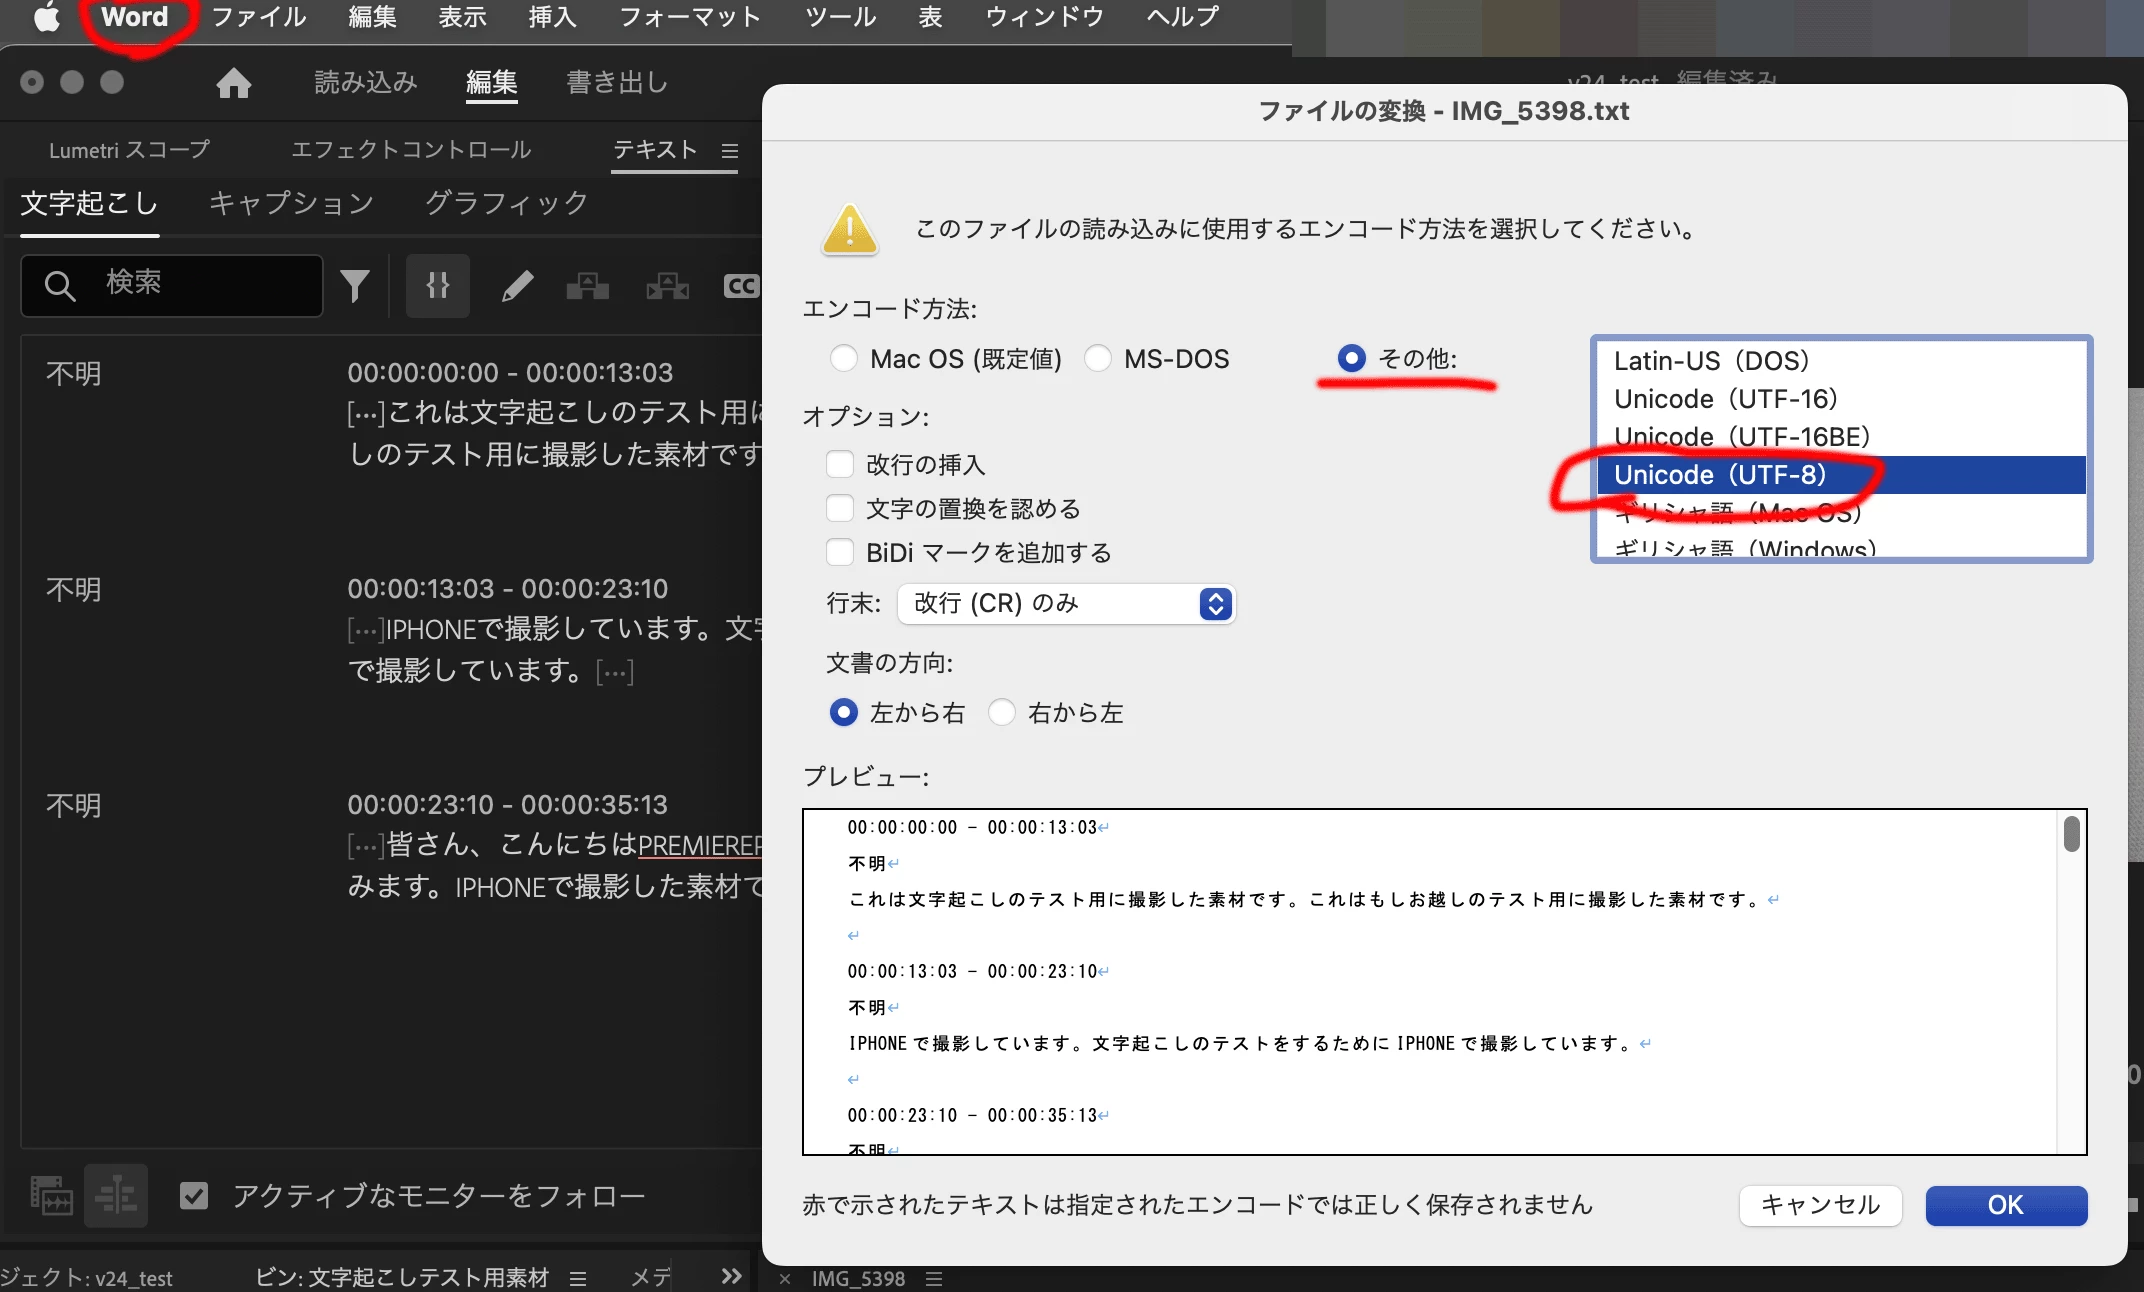
Task: Toggle the pause-marker display button beside filter
Action: (x=438, y=286)
